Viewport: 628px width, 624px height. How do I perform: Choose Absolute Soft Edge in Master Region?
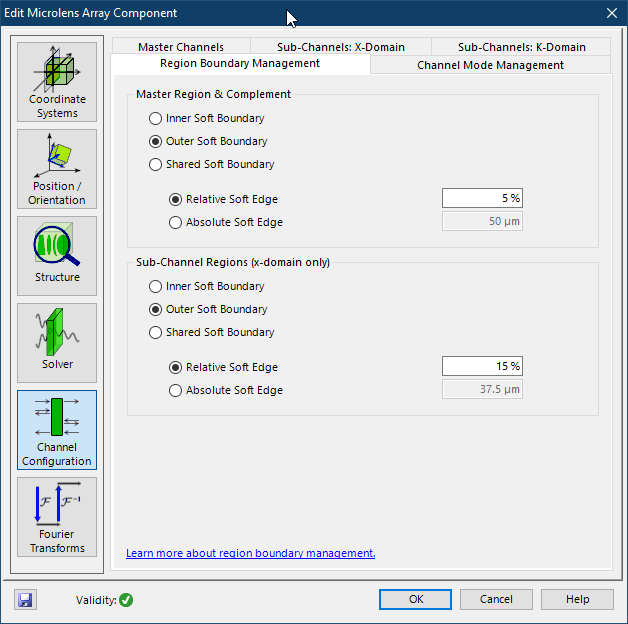tap(226, 222)
